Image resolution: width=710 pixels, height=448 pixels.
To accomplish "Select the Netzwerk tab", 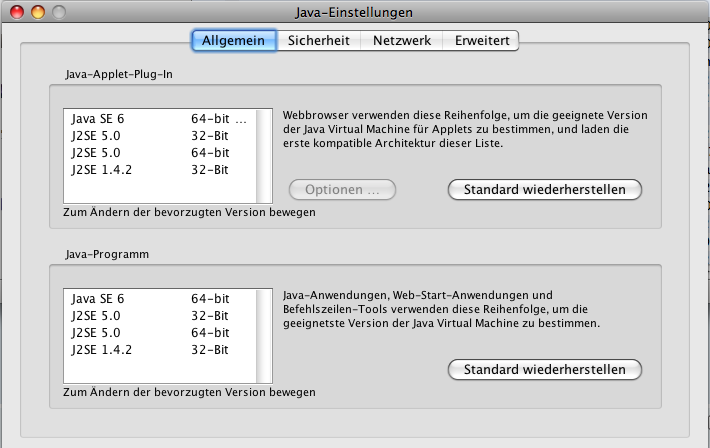I will coord(401,41).
